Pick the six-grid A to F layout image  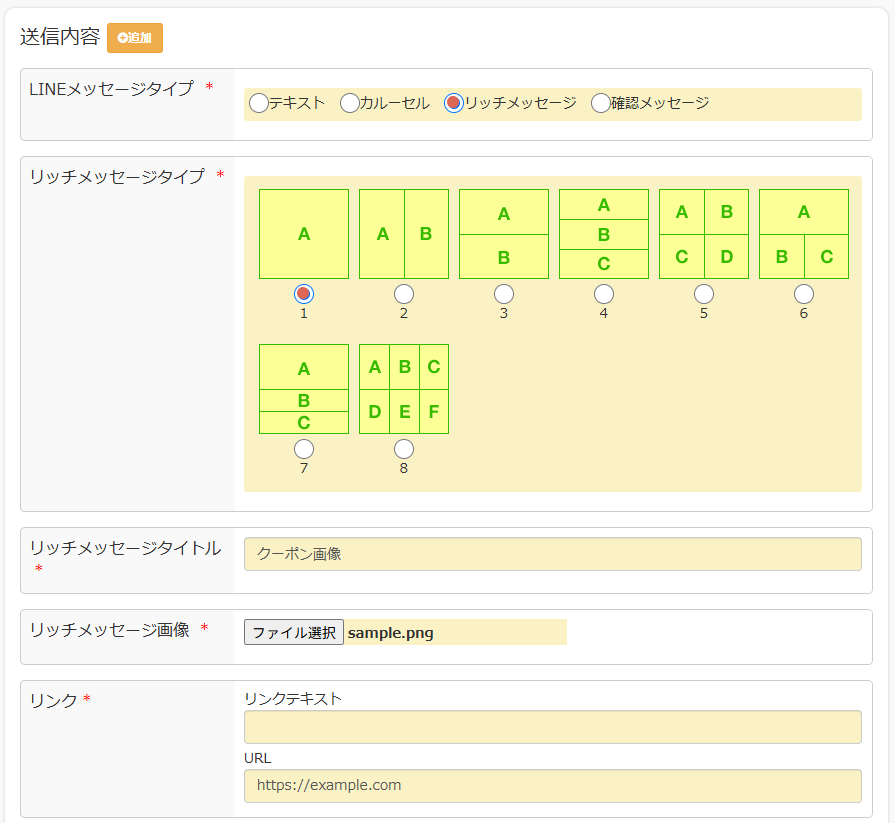tap(404, 389)
